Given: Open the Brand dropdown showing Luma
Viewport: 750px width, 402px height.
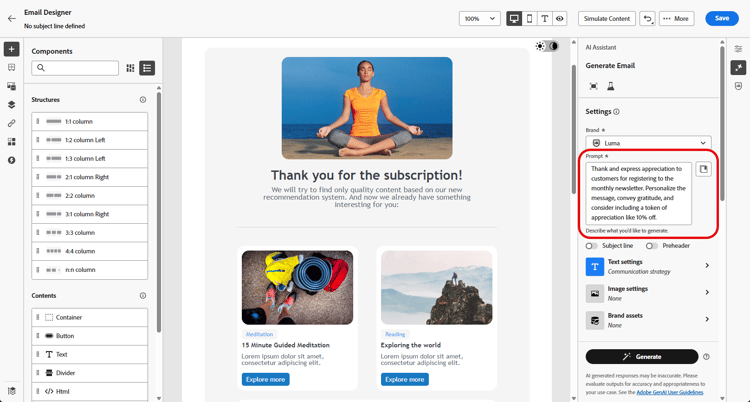Looking at the screenshot, I should [x=648, y=143].
